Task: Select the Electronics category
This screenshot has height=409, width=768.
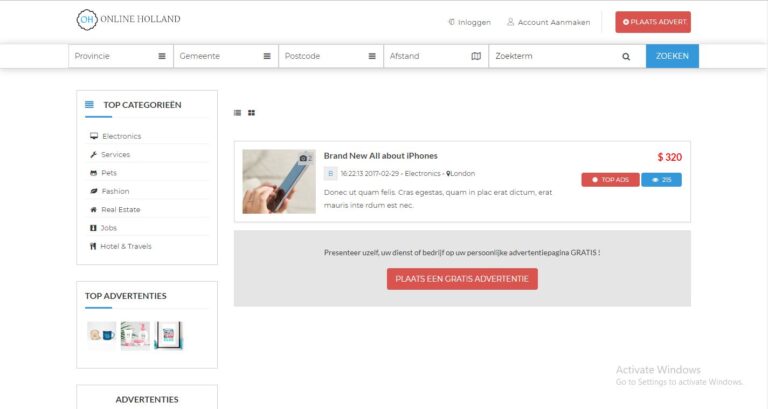Action: click(x=121, y=136)
